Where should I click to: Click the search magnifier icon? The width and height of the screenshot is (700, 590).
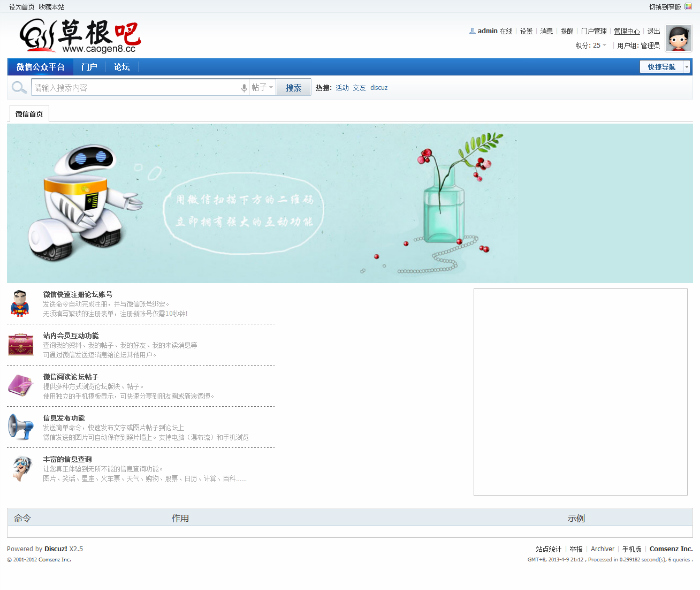click(x=18, y=88)
